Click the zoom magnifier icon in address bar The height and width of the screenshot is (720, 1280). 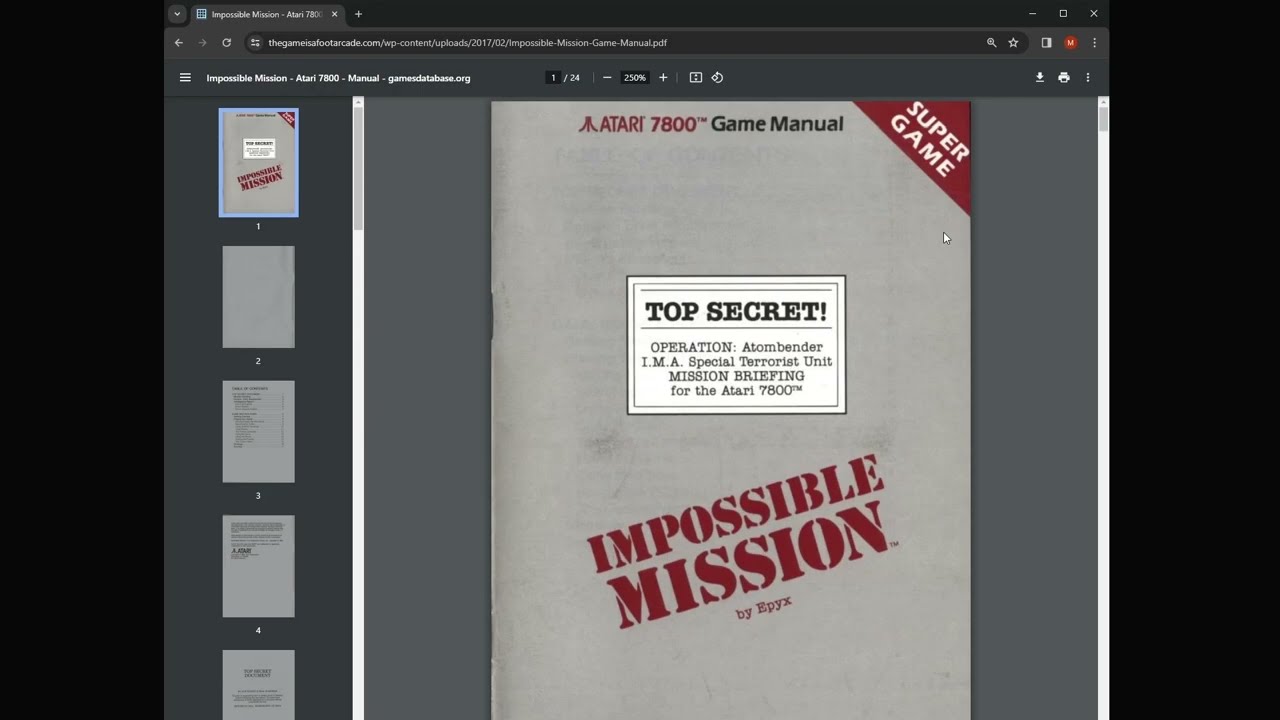[991, 43]
